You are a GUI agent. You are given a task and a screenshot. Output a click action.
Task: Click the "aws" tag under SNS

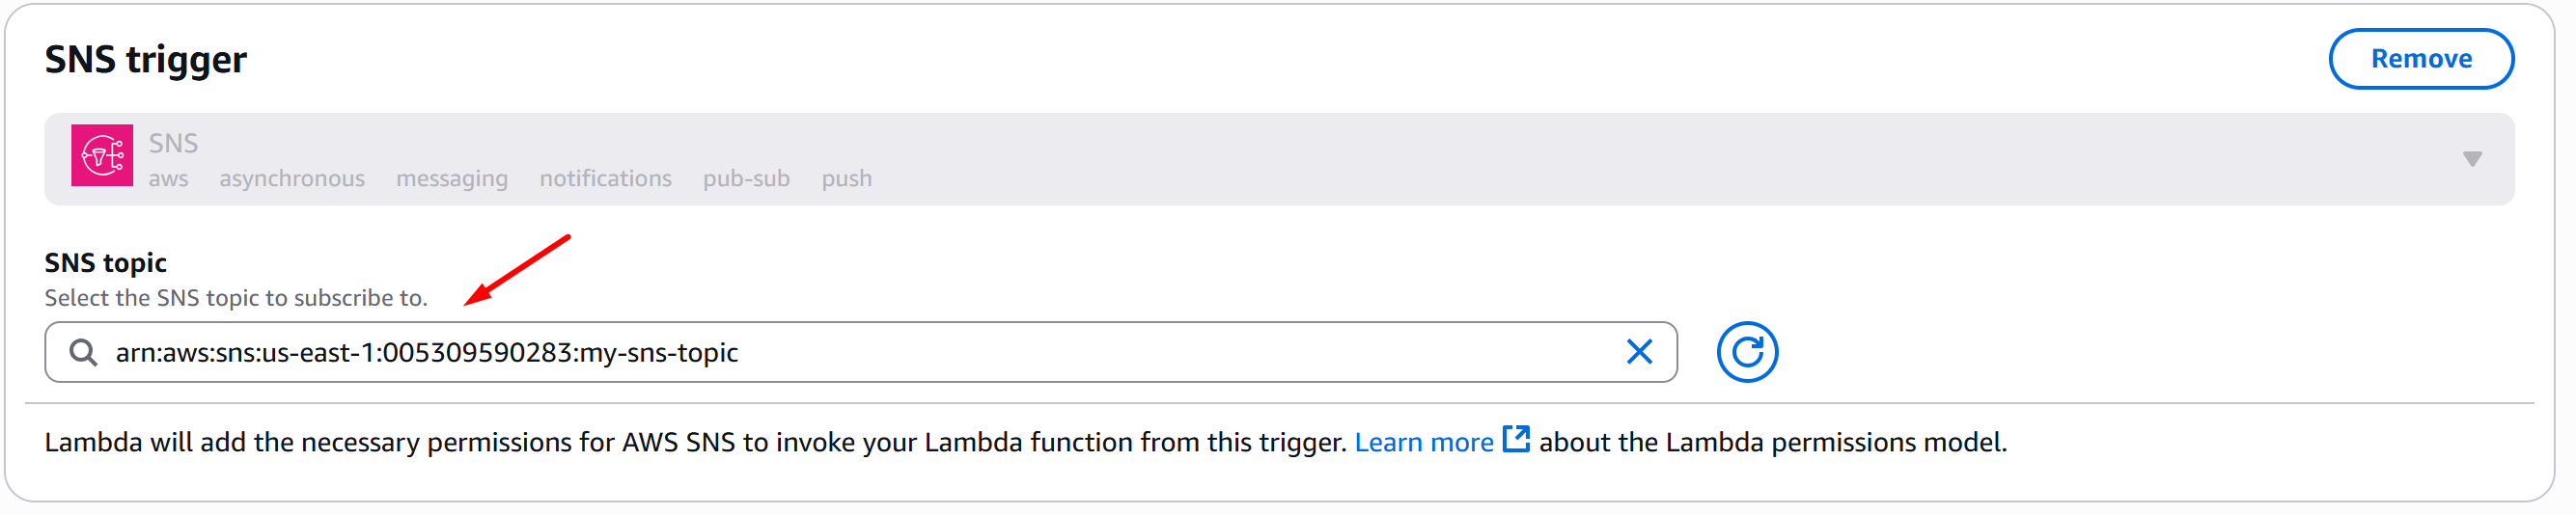point(168,179)
